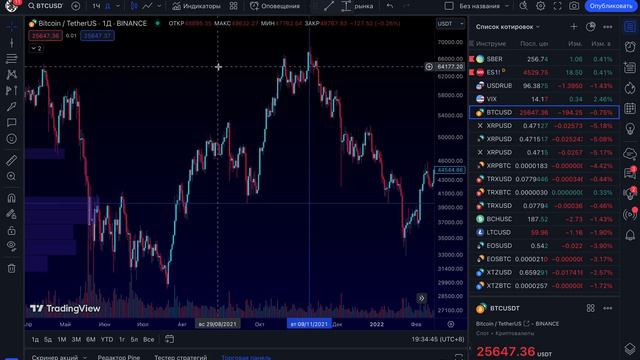Select the trend line drawing tool

coord(11,42)
